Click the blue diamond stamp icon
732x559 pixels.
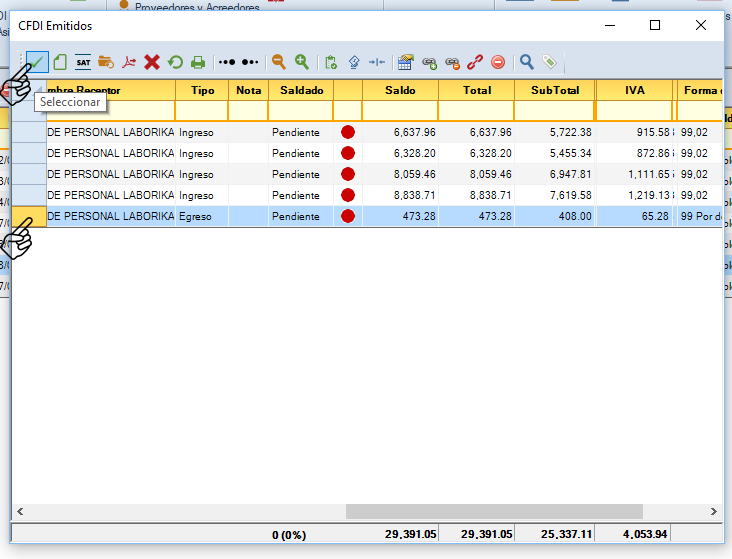(354, 62)
